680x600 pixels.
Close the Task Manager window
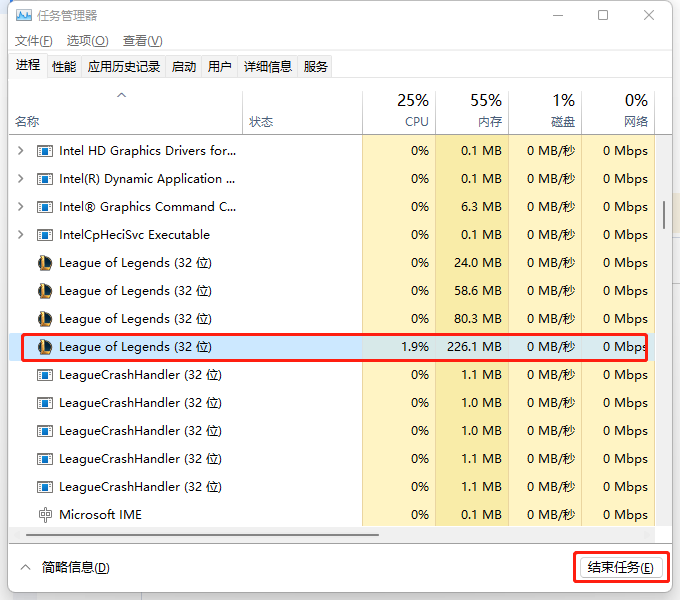(x=649, y=16)
